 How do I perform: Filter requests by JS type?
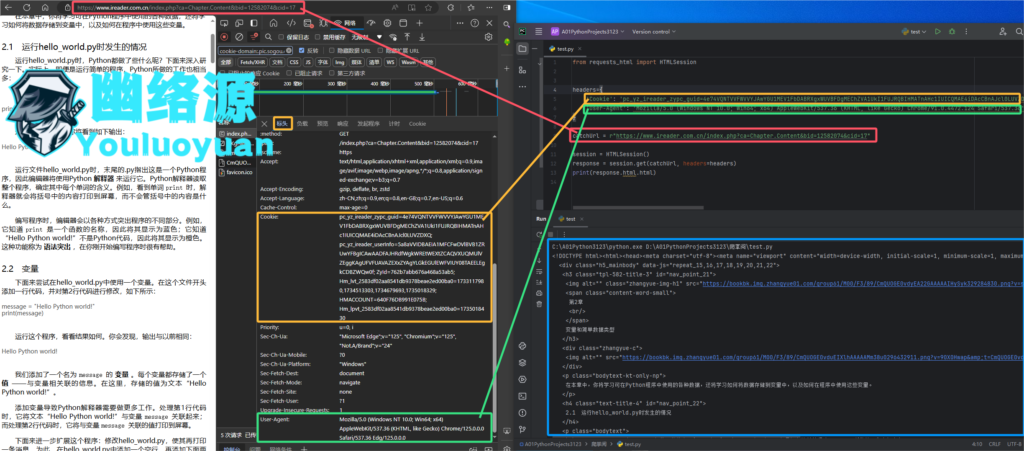308,63
